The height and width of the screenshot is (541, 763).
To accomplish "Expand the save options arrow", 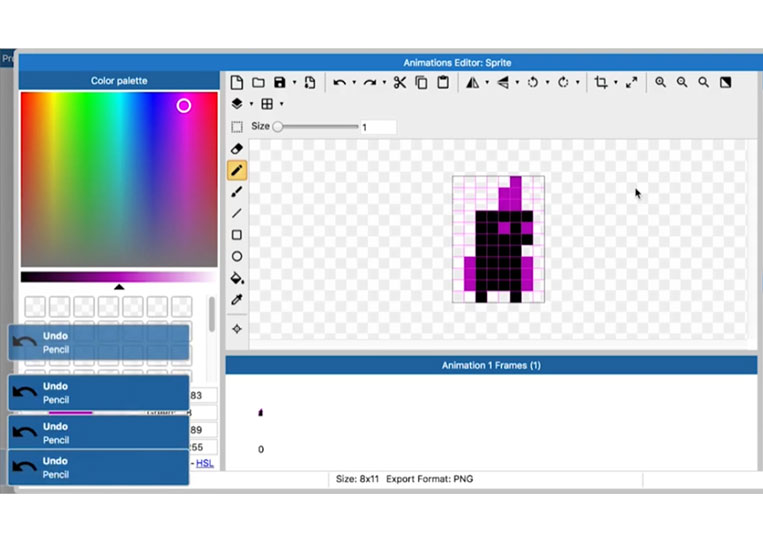I will click(x=294, y=83).
